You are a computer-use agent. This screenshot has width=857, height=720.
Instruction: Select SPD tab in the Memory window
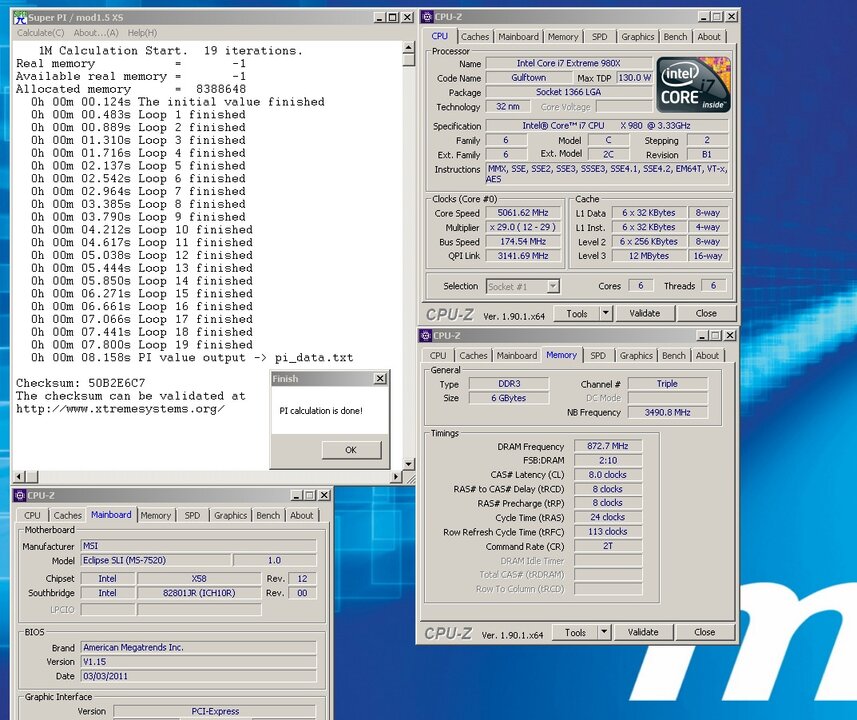598,355
